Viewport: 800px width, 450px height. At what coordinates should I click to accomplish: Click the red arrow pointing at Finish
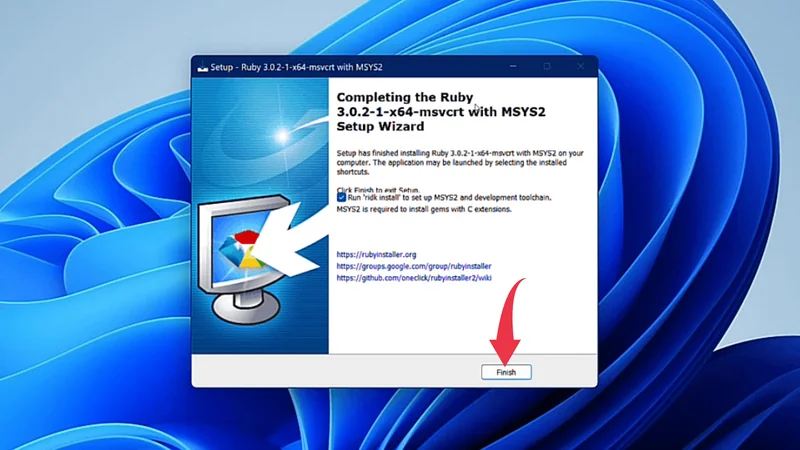[x=507, y=320]
